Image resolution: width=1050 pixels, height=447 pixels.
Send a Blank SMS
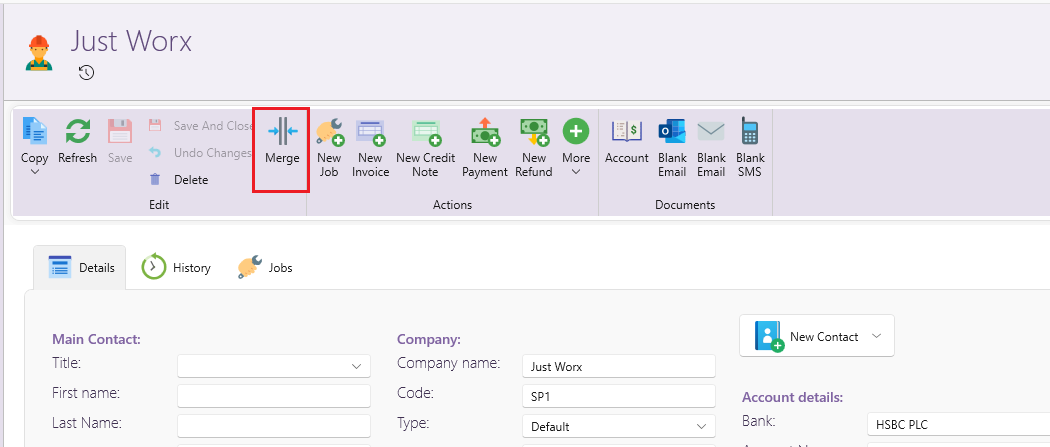750,147
